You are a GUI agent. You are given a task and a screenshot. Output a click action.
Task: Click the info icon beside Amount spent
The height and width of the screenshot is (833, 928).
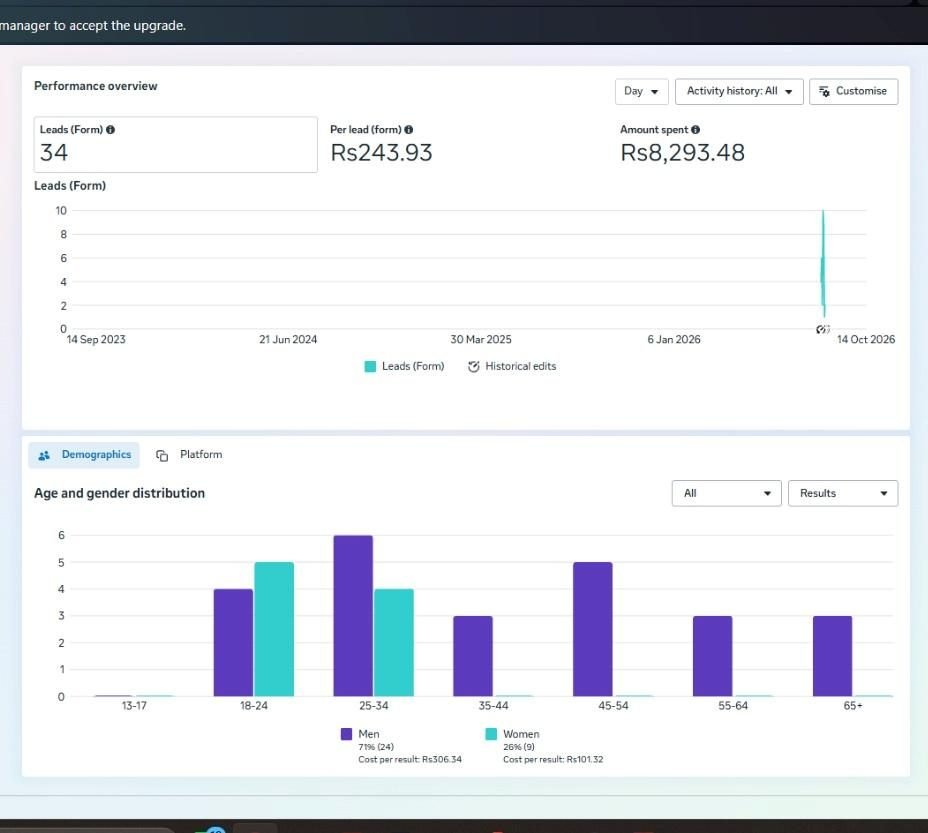point(695,130)
